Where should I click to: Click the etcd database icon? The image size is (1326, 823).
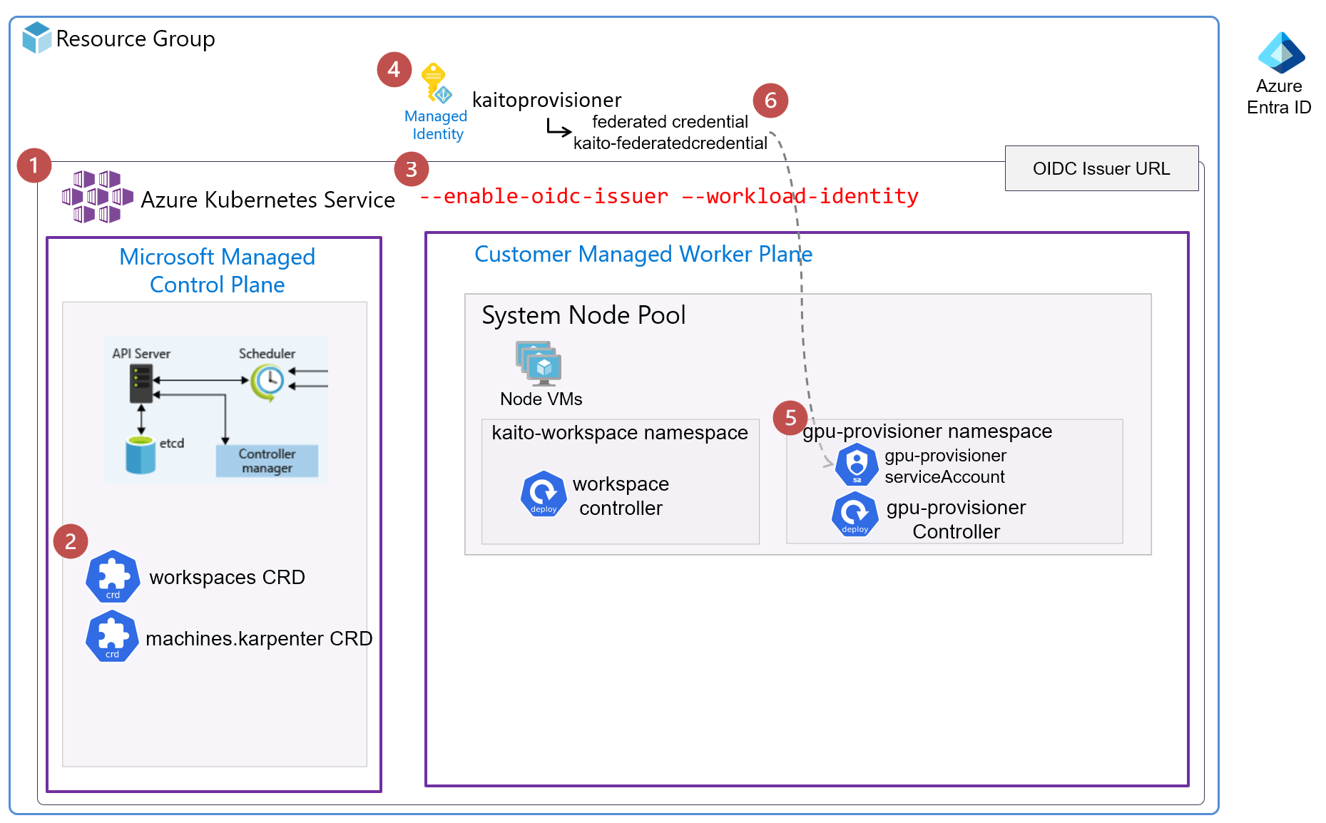[x=141, y=455]
